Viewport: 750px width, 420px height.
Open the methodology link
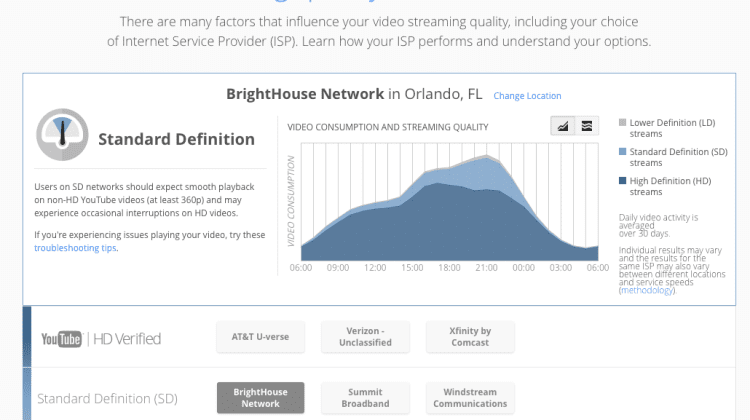click(647, 290)
